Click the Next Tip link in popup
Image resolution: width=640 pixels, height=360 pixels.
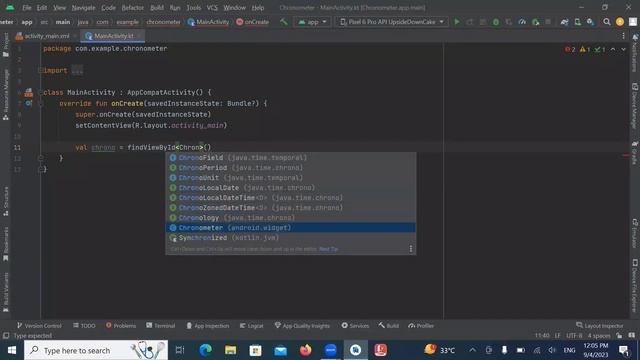click(x=329, y=249)
